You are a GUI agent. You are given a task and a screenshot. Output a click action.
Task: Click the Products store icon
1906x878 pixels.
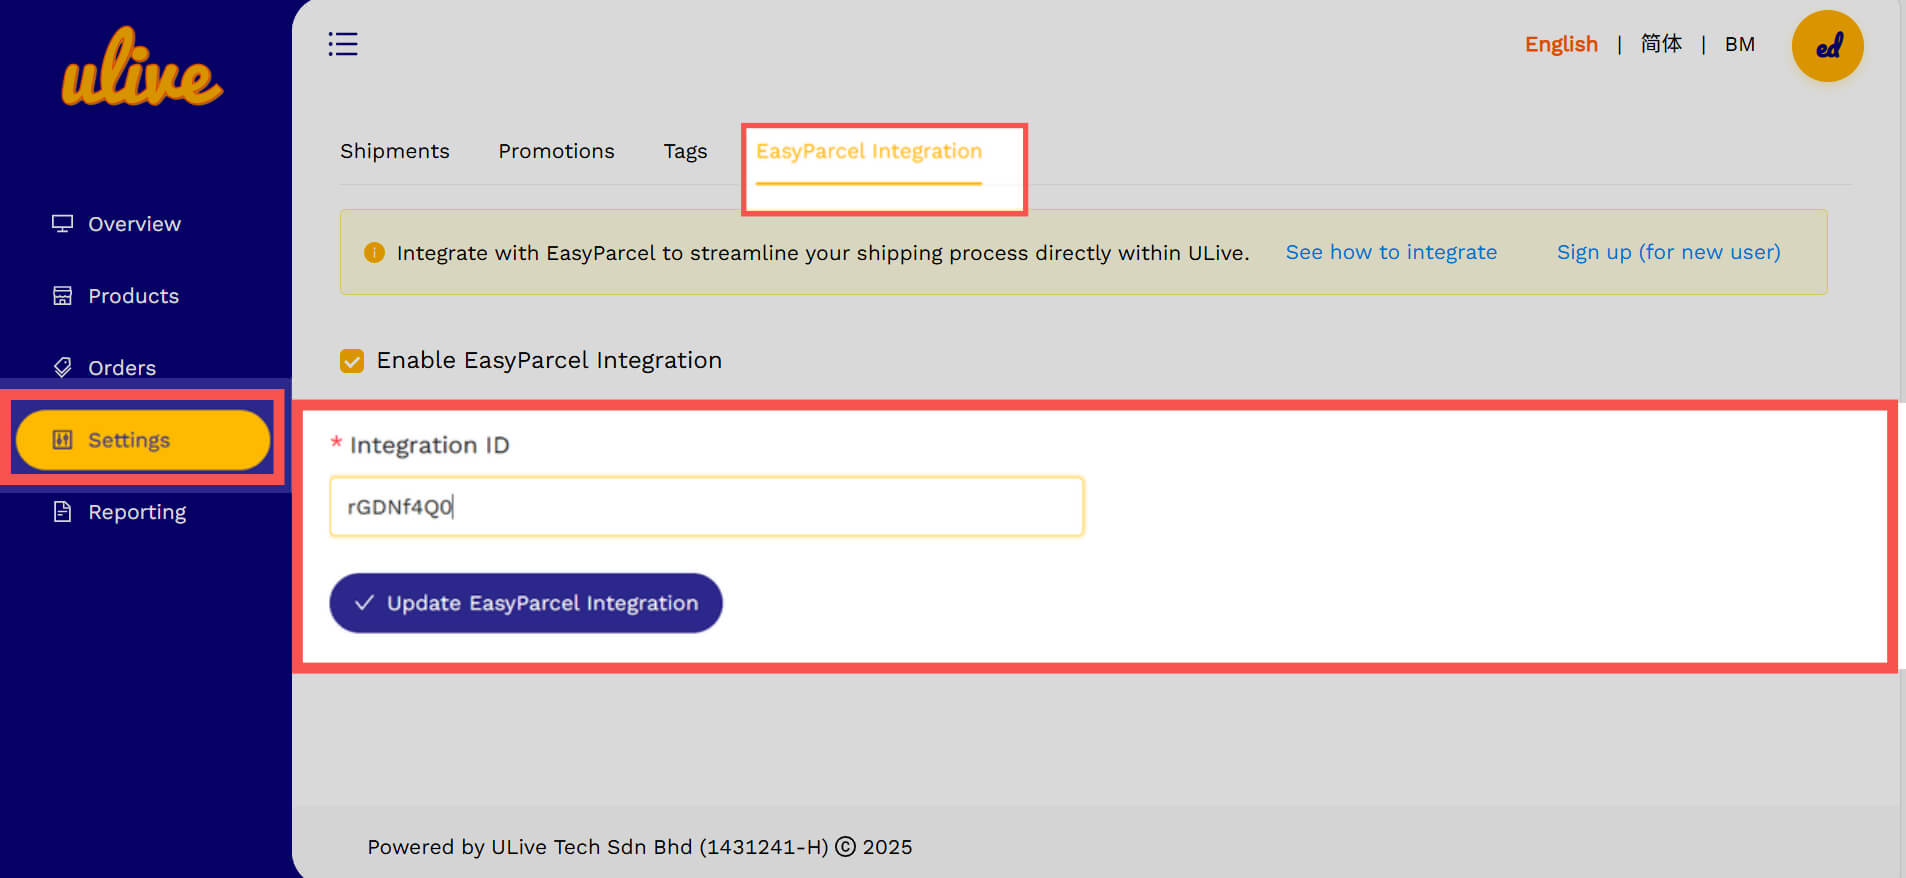[62, 296]
